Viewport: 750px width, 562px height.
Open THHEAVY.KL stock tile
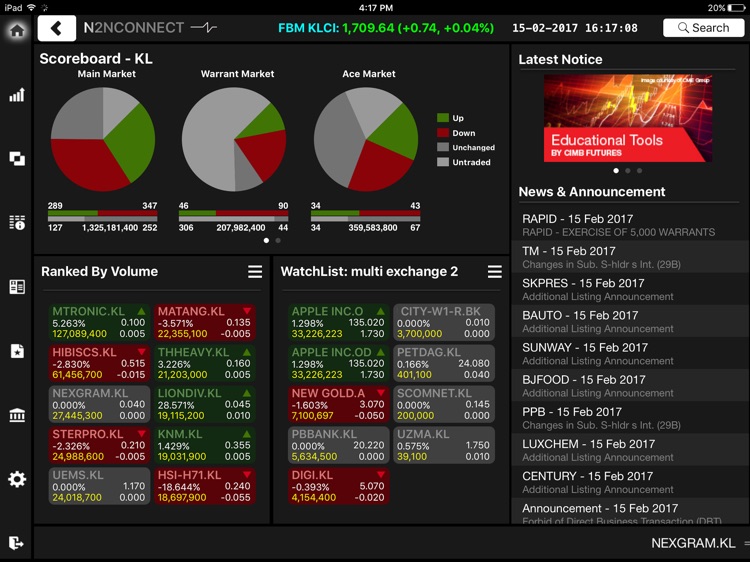205,363
